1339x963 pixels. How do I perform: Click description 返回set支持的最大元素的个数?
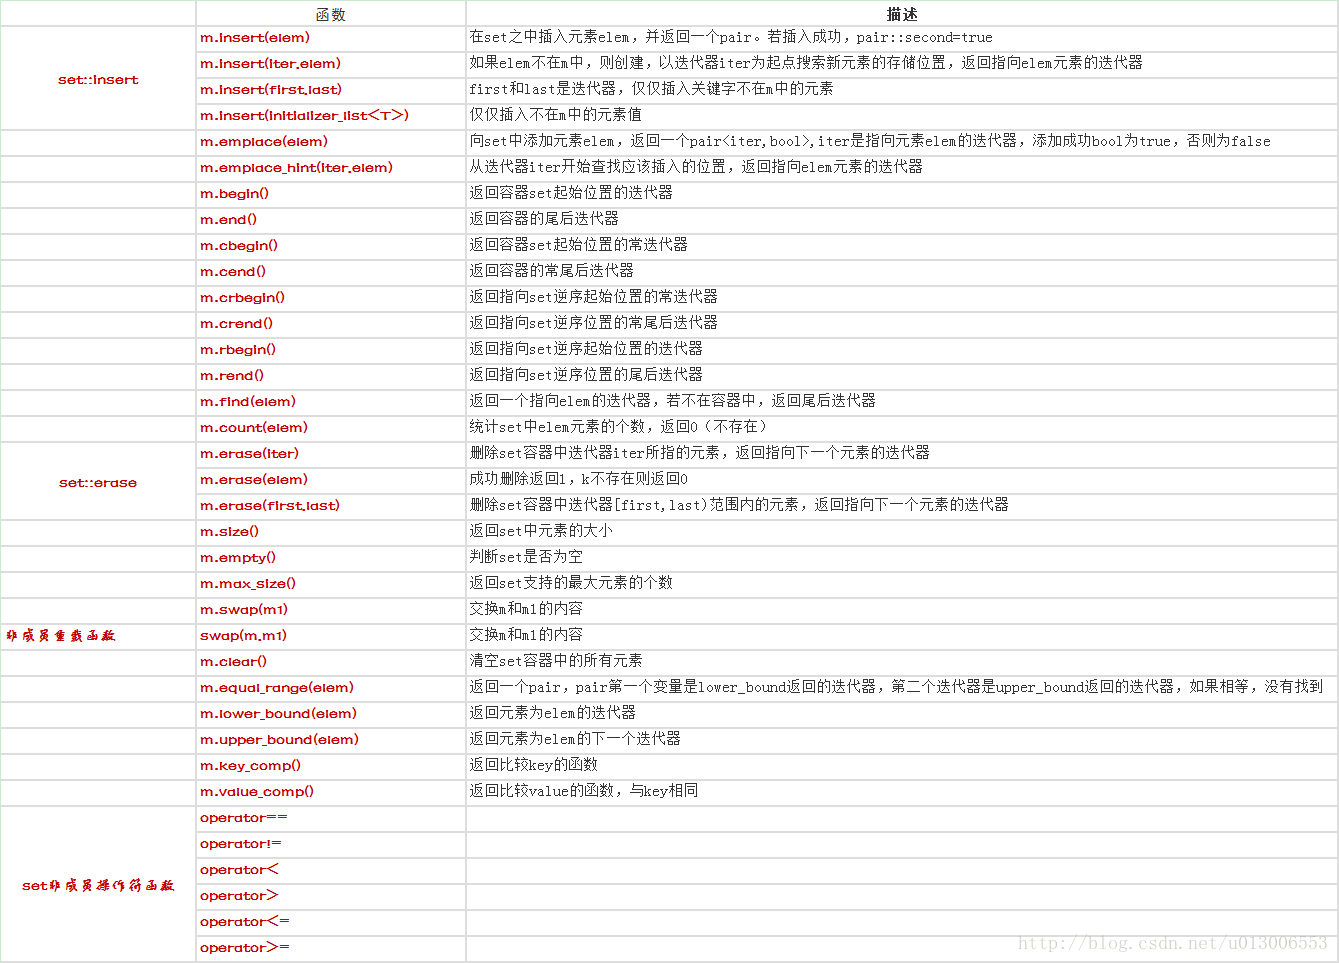pos(901,584)
